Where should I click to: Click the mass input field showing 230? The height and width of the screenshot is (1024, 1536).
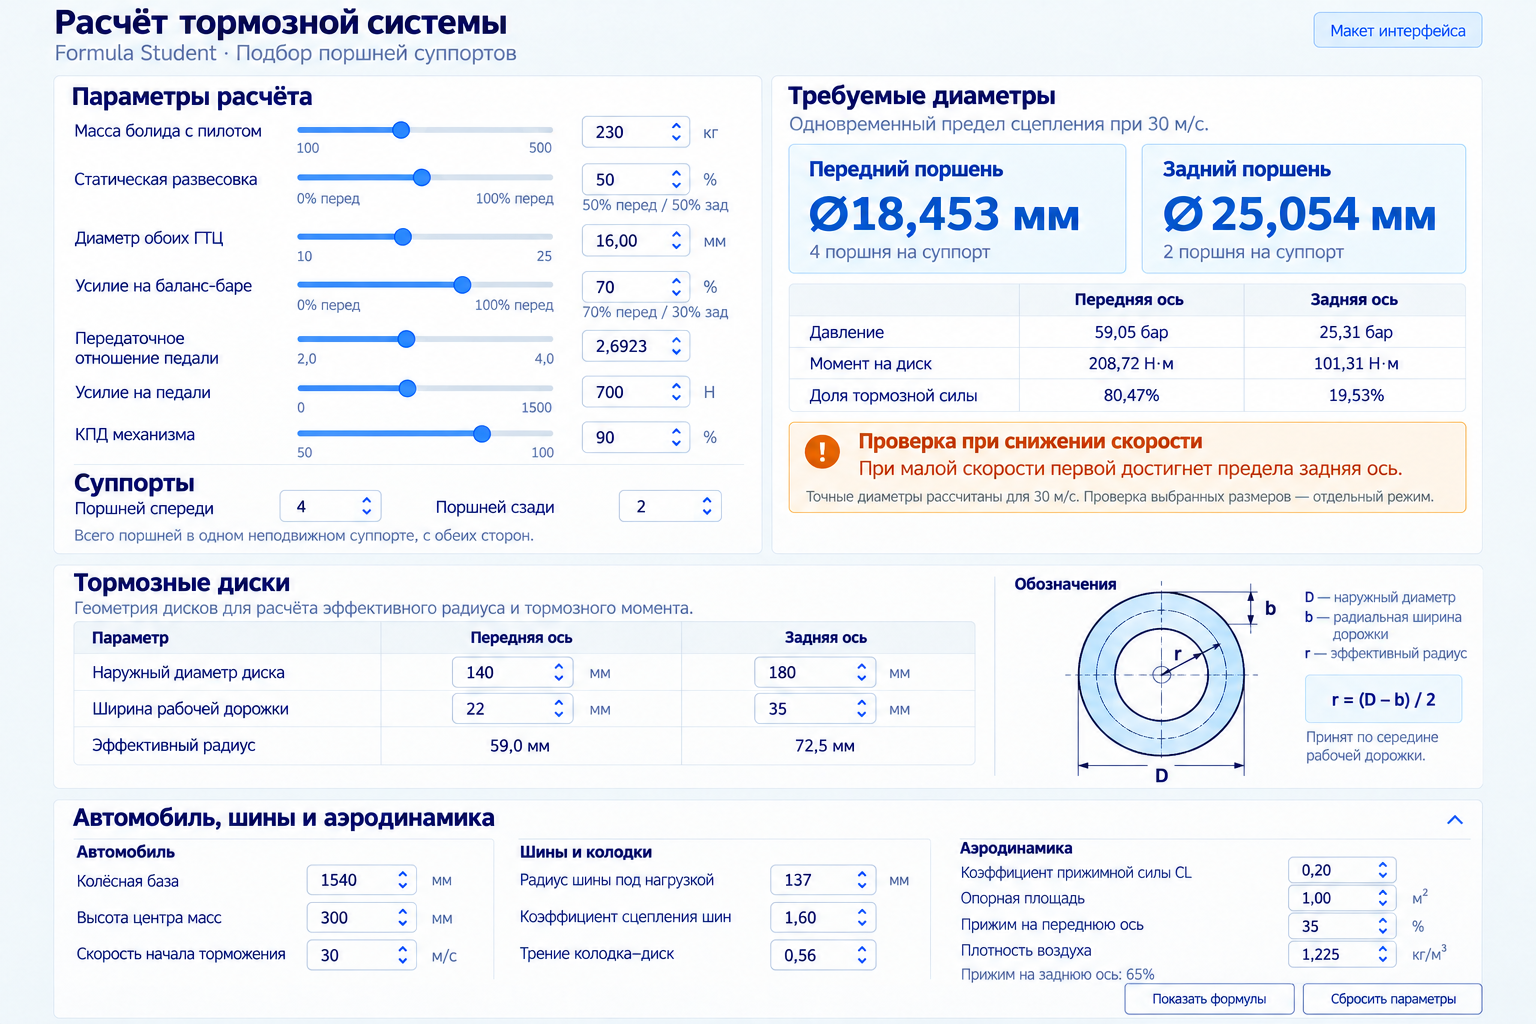[636, 132]
